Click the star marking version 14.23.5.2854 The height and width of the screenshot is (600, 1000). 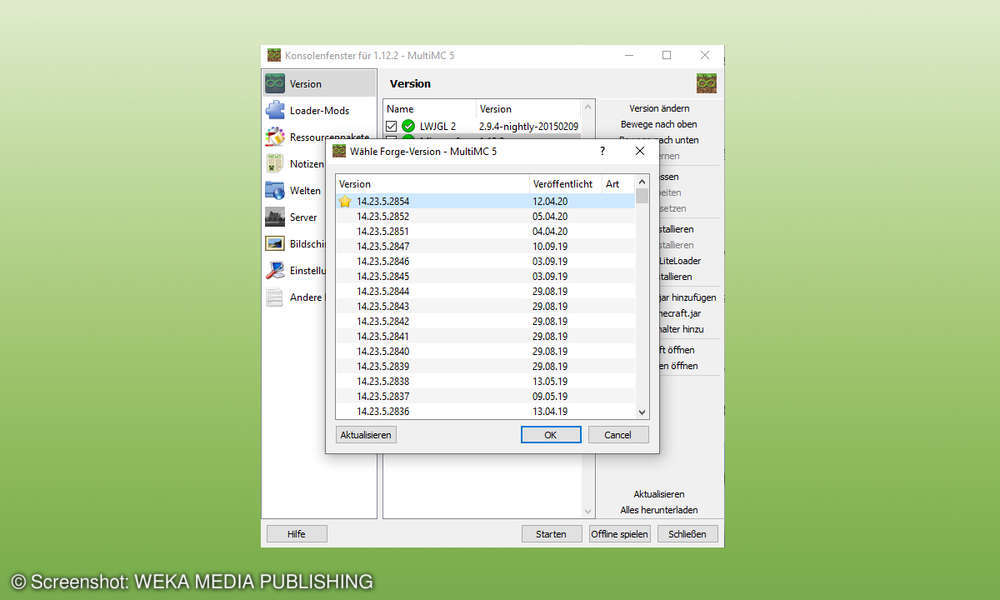click(x=344, y=201)
